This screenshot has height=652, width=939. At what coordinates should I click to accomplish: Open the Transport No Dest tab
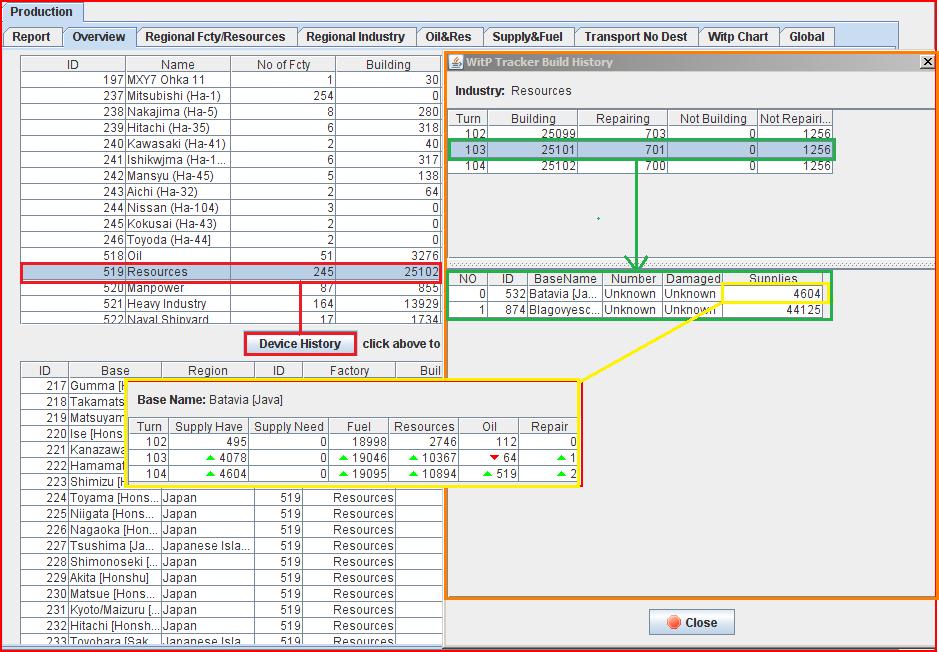(636, 37)
